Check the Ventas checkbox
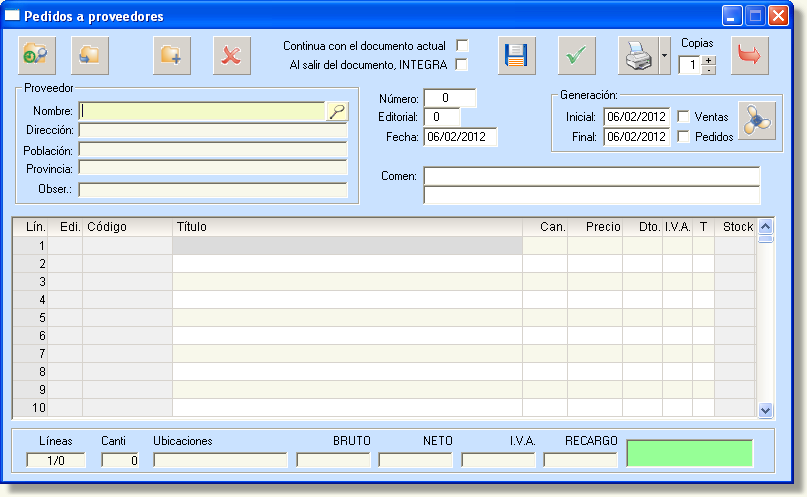The width and height of the screenshot is (807, 497). coord(684,117)
